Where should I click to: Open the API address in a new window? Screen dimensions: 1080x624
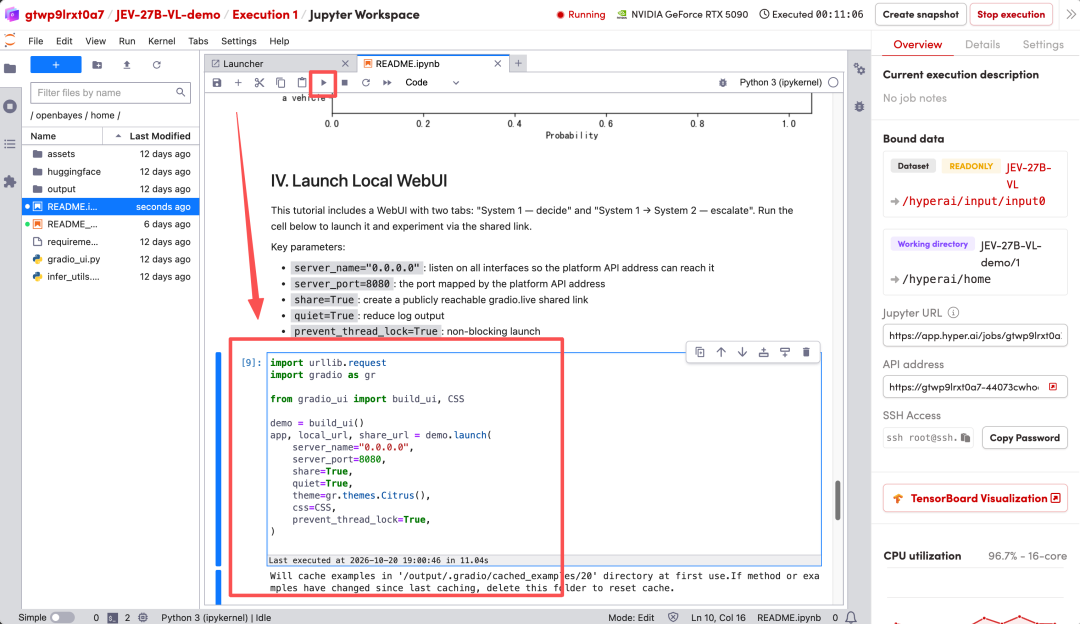click(1053, 387)
